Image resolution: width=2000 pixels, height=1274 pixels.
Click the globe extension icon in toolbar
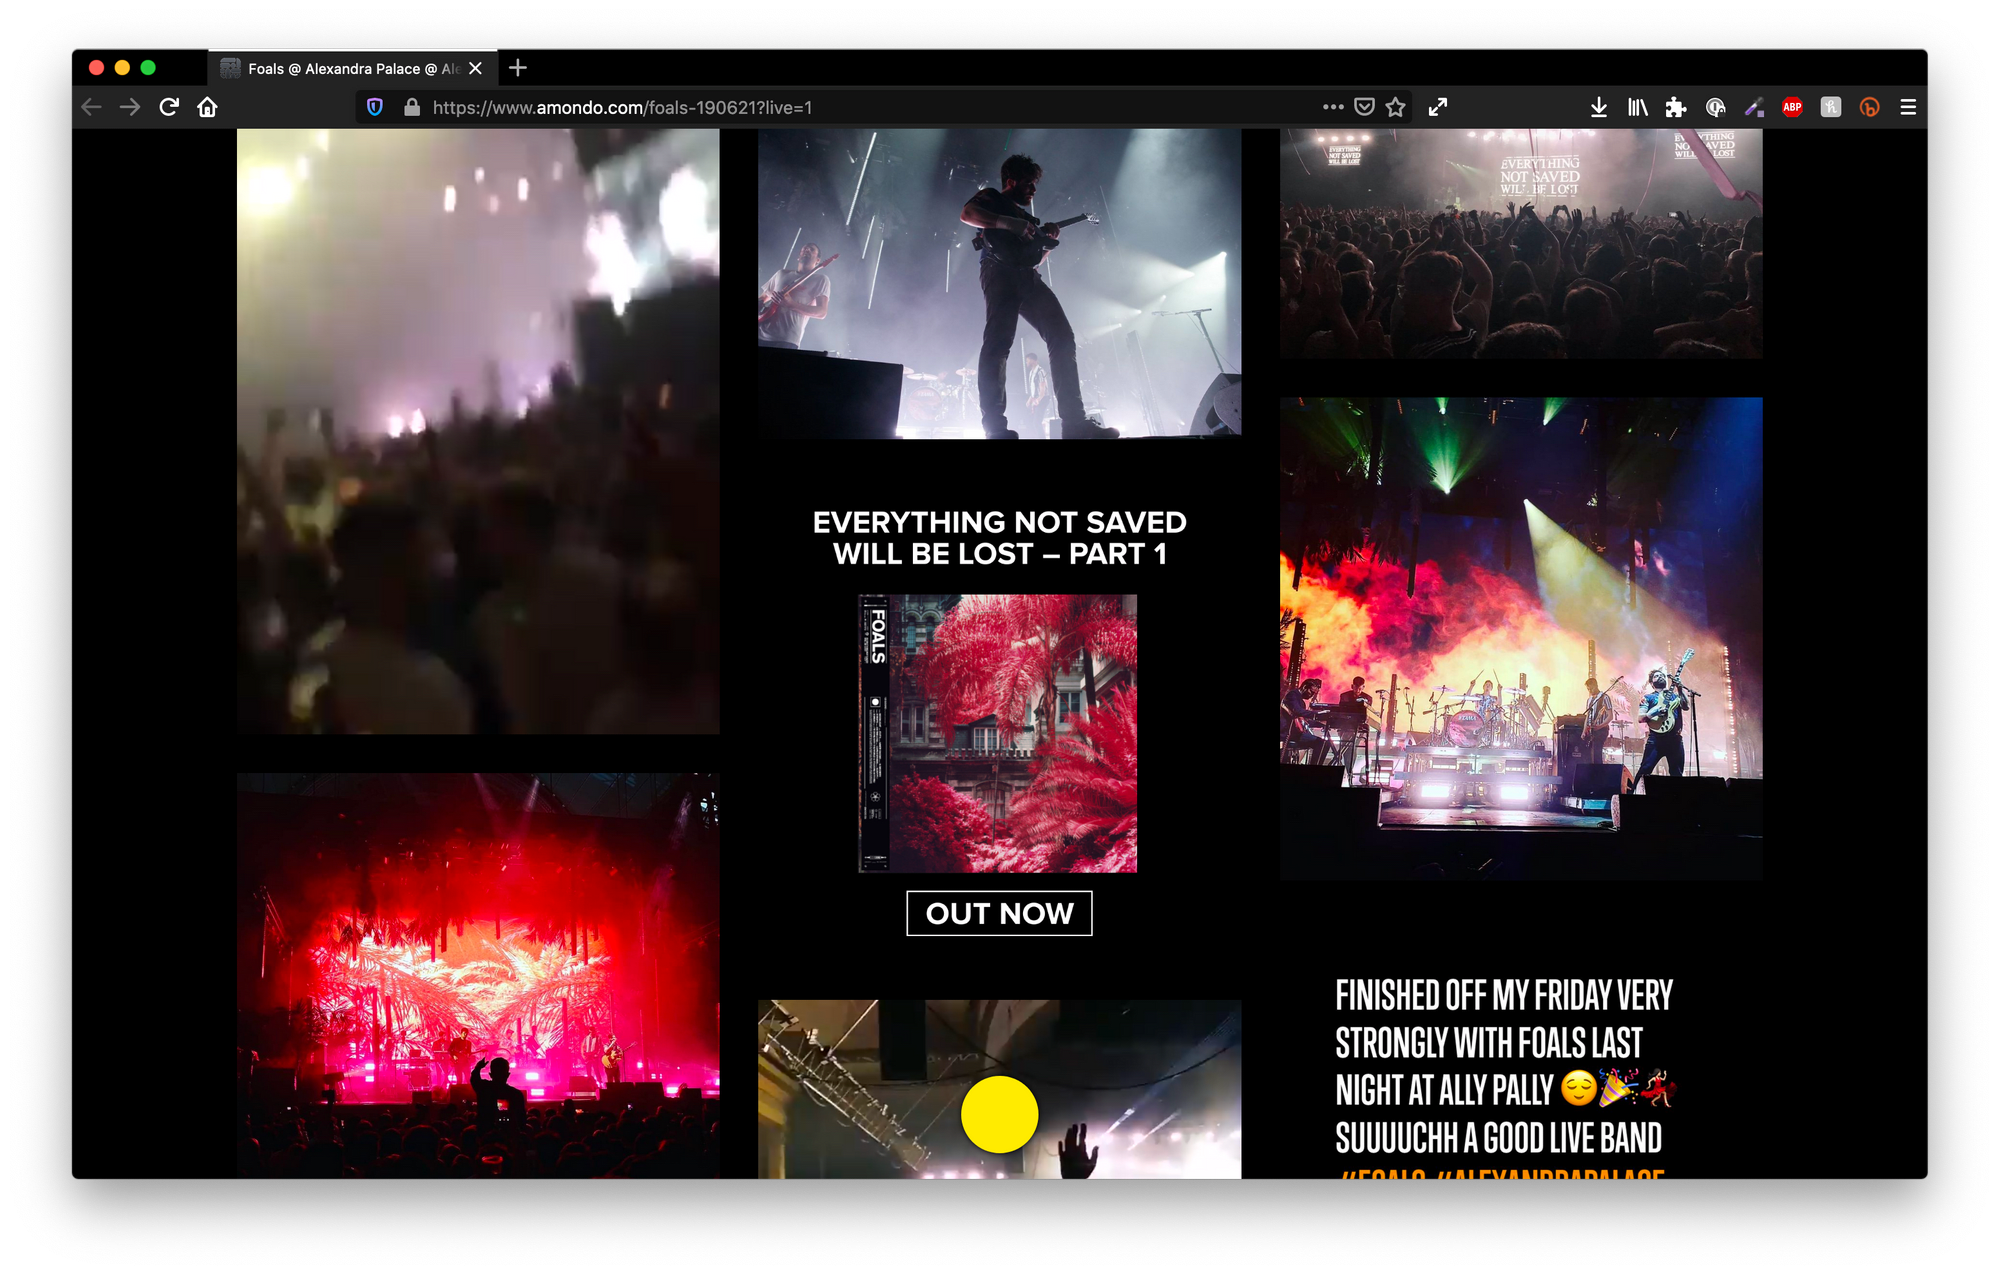1715,107
